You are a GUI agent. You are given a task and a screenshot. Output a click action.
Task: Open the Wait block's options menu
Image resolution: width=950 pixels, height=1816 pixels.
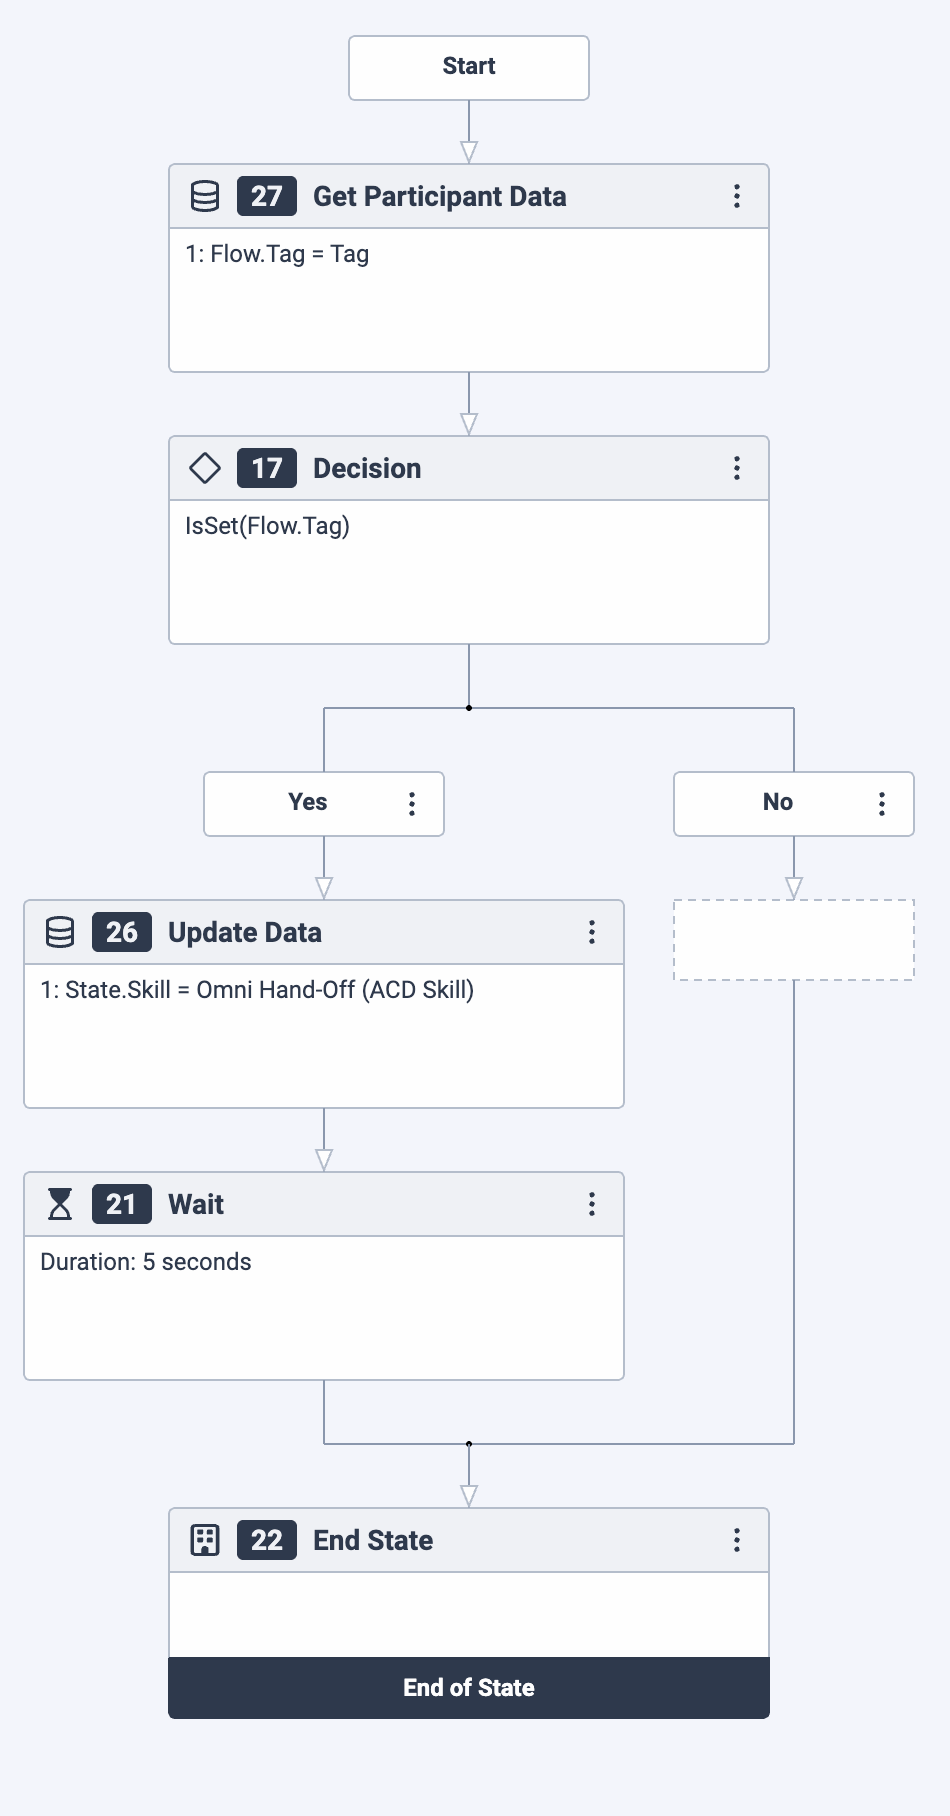pos(592,1204)
